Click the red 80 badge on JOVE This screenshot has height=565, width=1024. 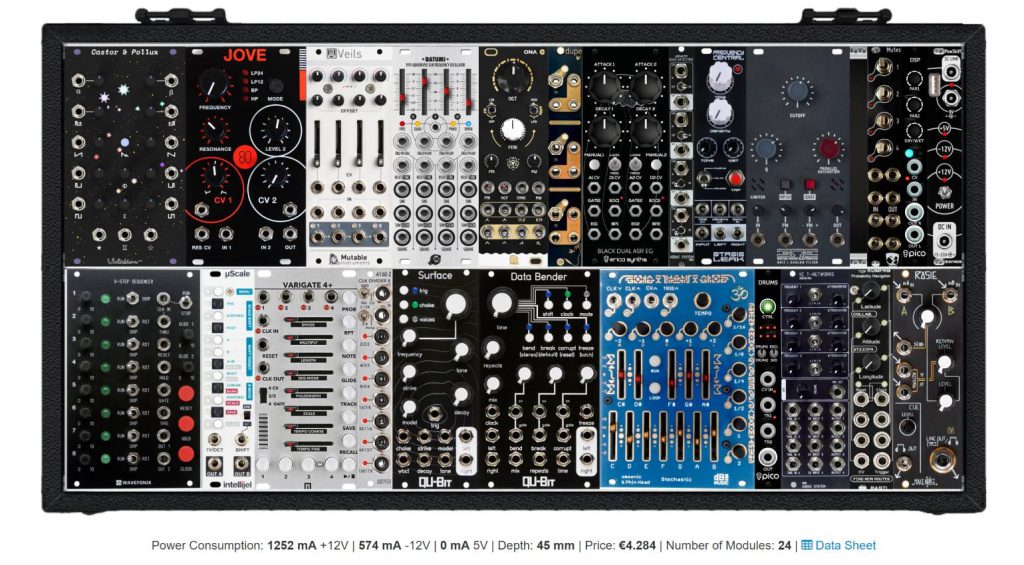click(245, 157)
